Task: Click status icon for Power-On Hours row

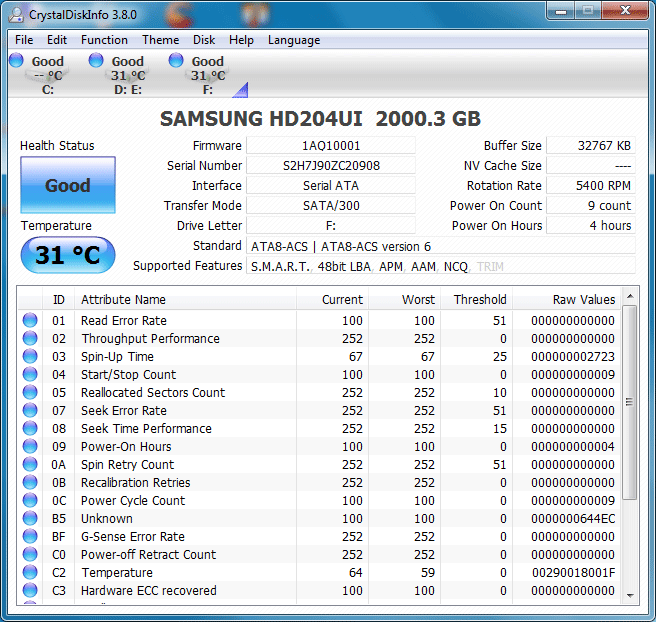Action: [30, 446]
